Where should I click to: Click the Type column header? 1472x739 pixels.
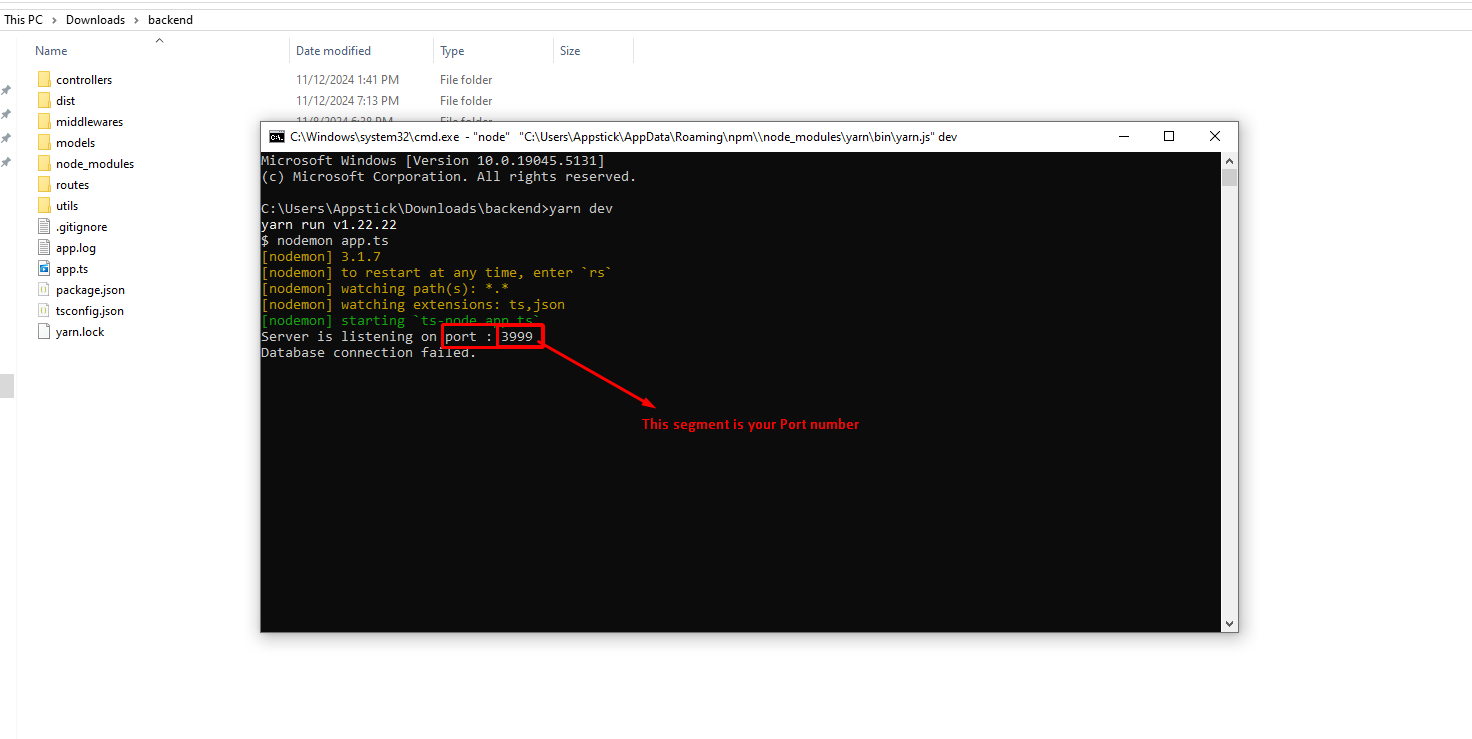(452, 51)
